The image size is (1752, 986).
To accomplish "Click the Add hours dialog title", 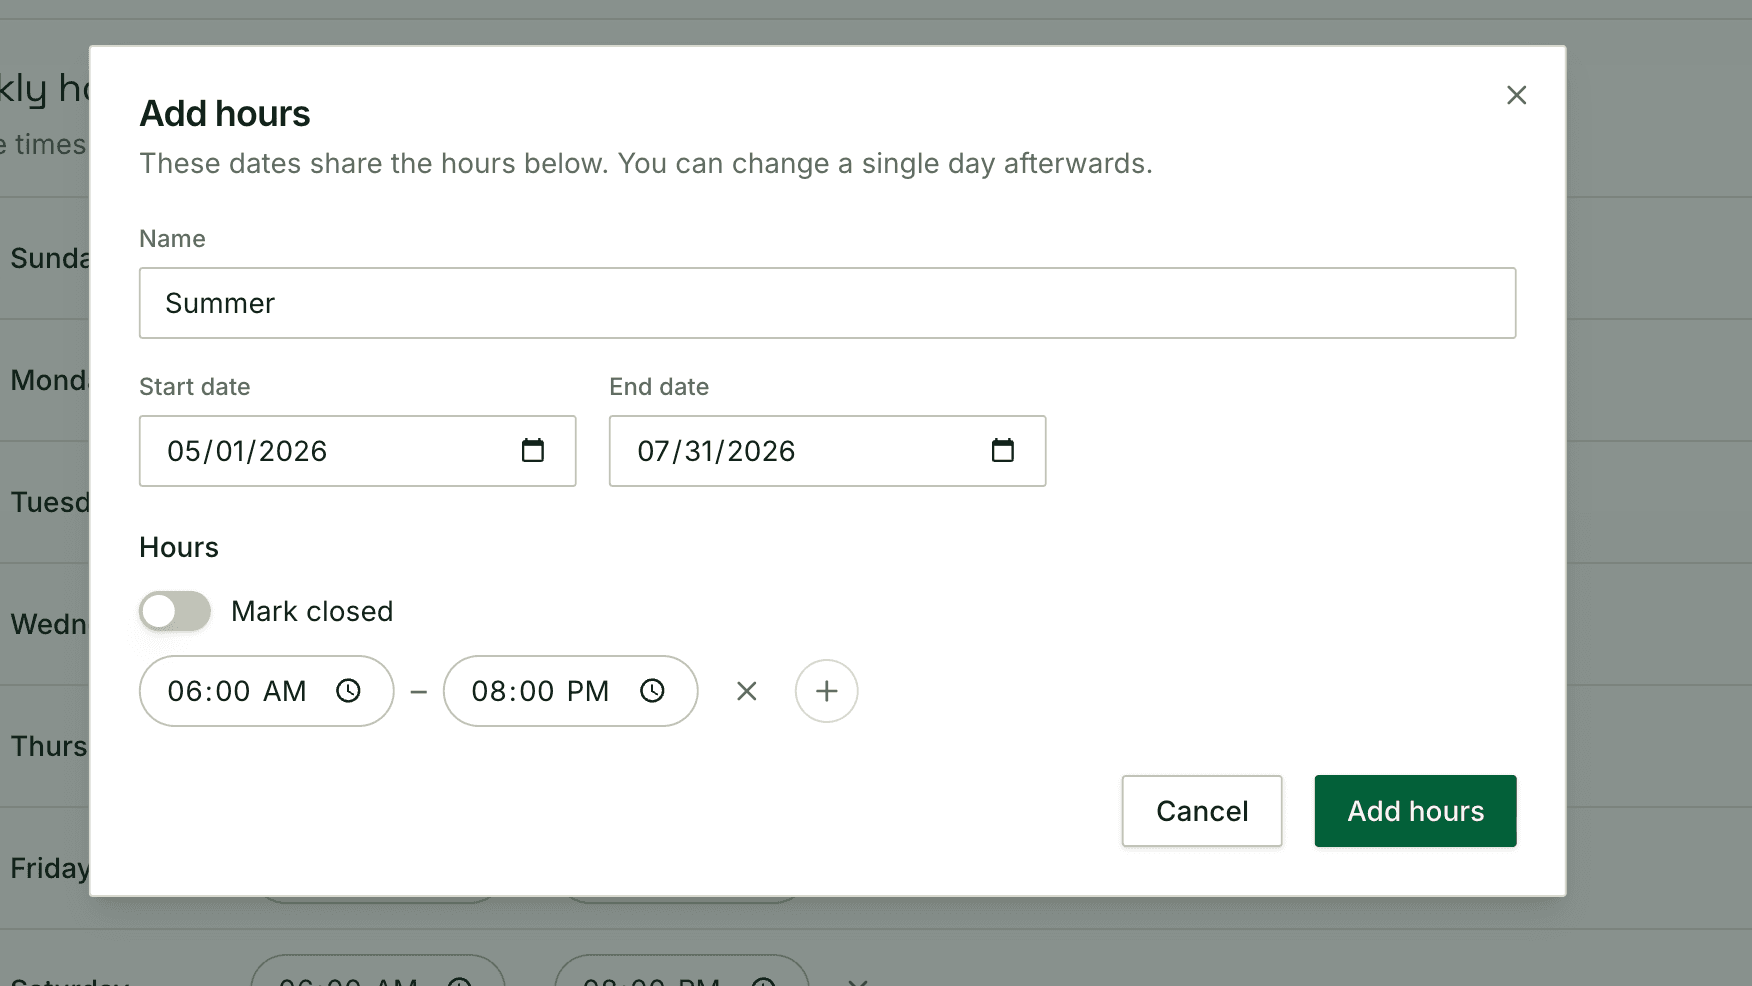I will 225,114.
